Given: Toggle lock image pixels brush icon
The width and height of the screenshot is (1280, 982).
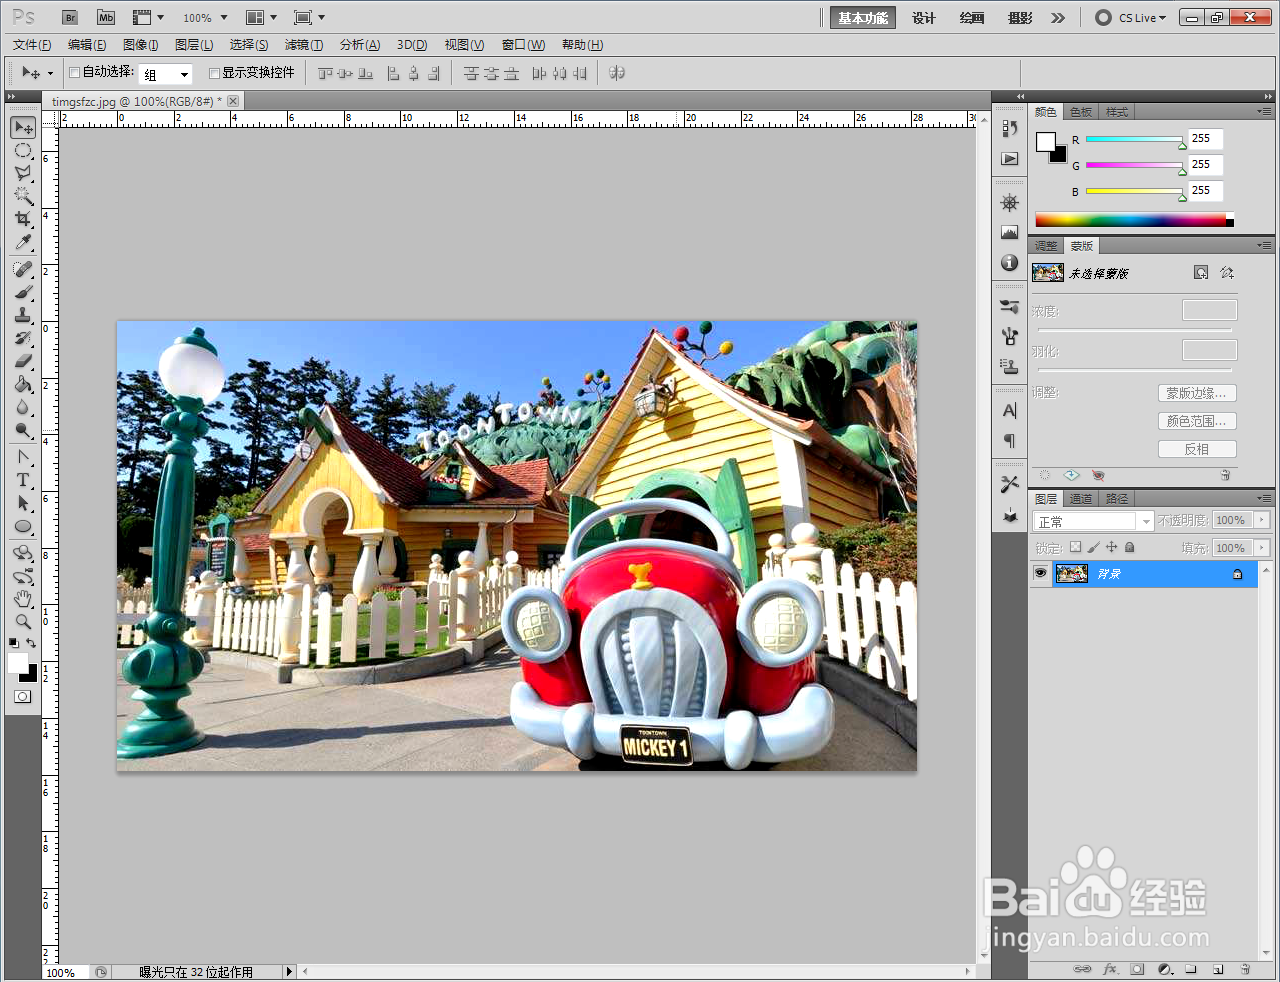Looking at the screenshot, I should [1093, 548].
